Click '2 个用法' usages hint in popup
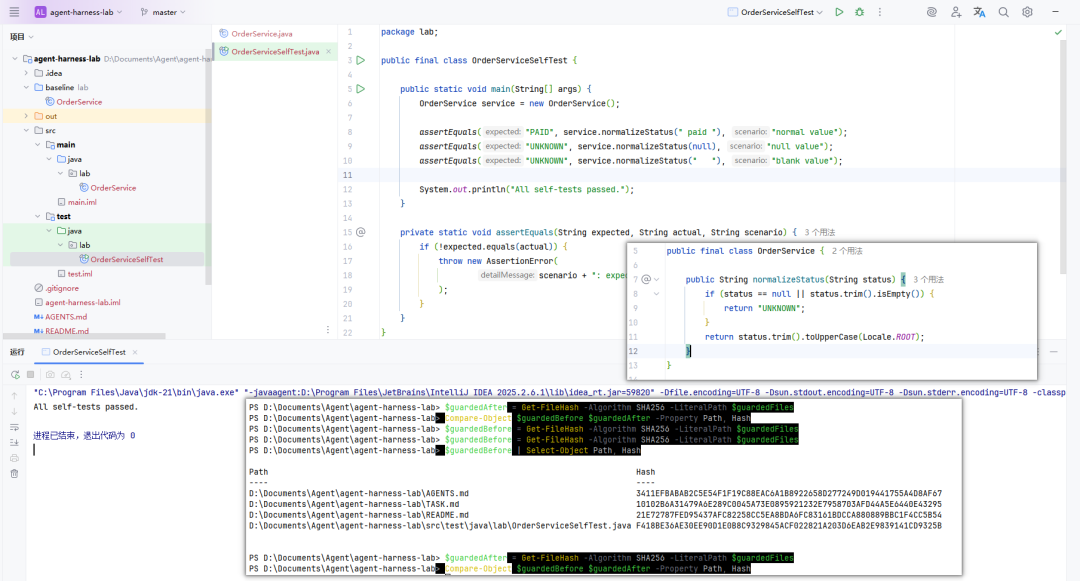This screenshot has width=1080, height=581. click(x=847, y=251)
